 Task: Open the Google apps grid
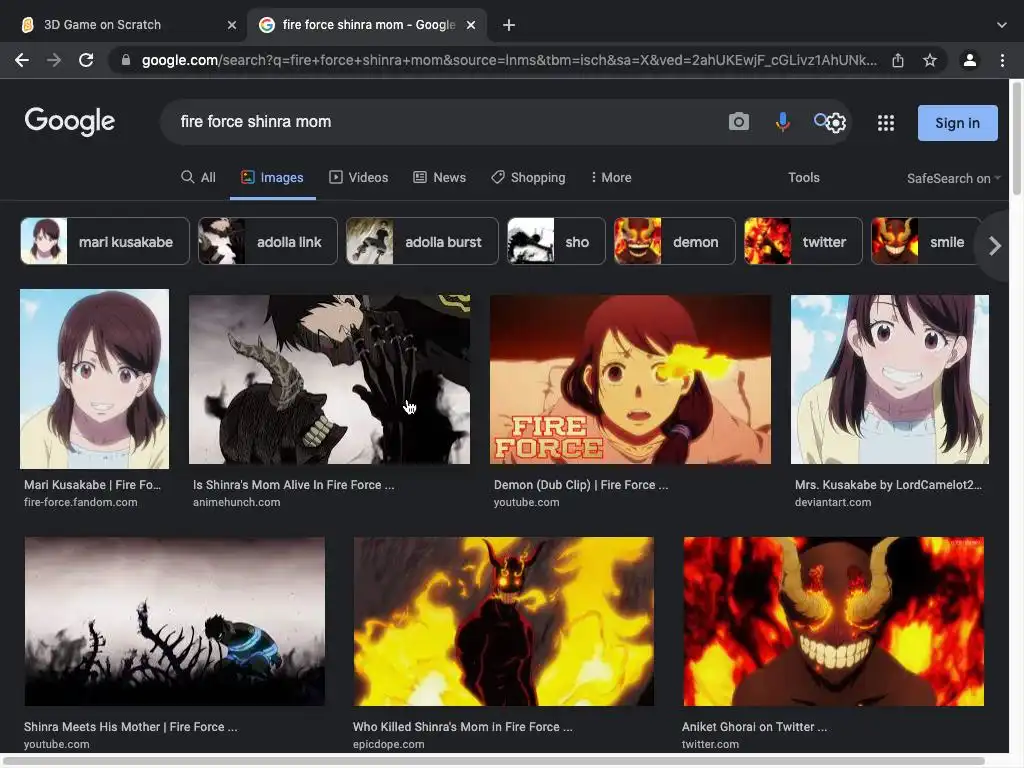[886, 123]
